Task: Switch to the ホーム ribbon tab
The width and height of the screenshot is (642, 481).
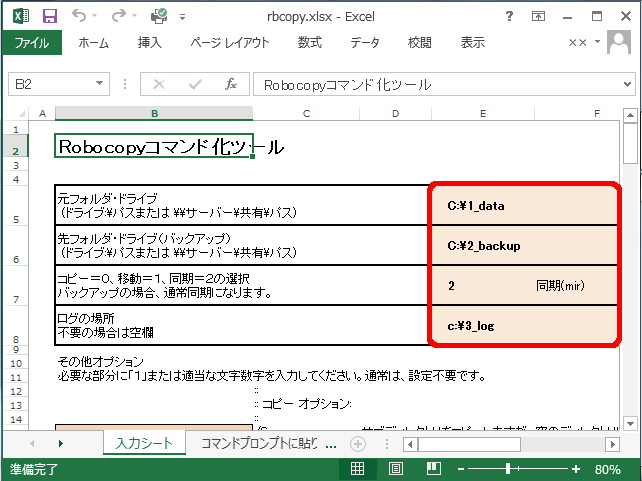Action: click(93, 43)
